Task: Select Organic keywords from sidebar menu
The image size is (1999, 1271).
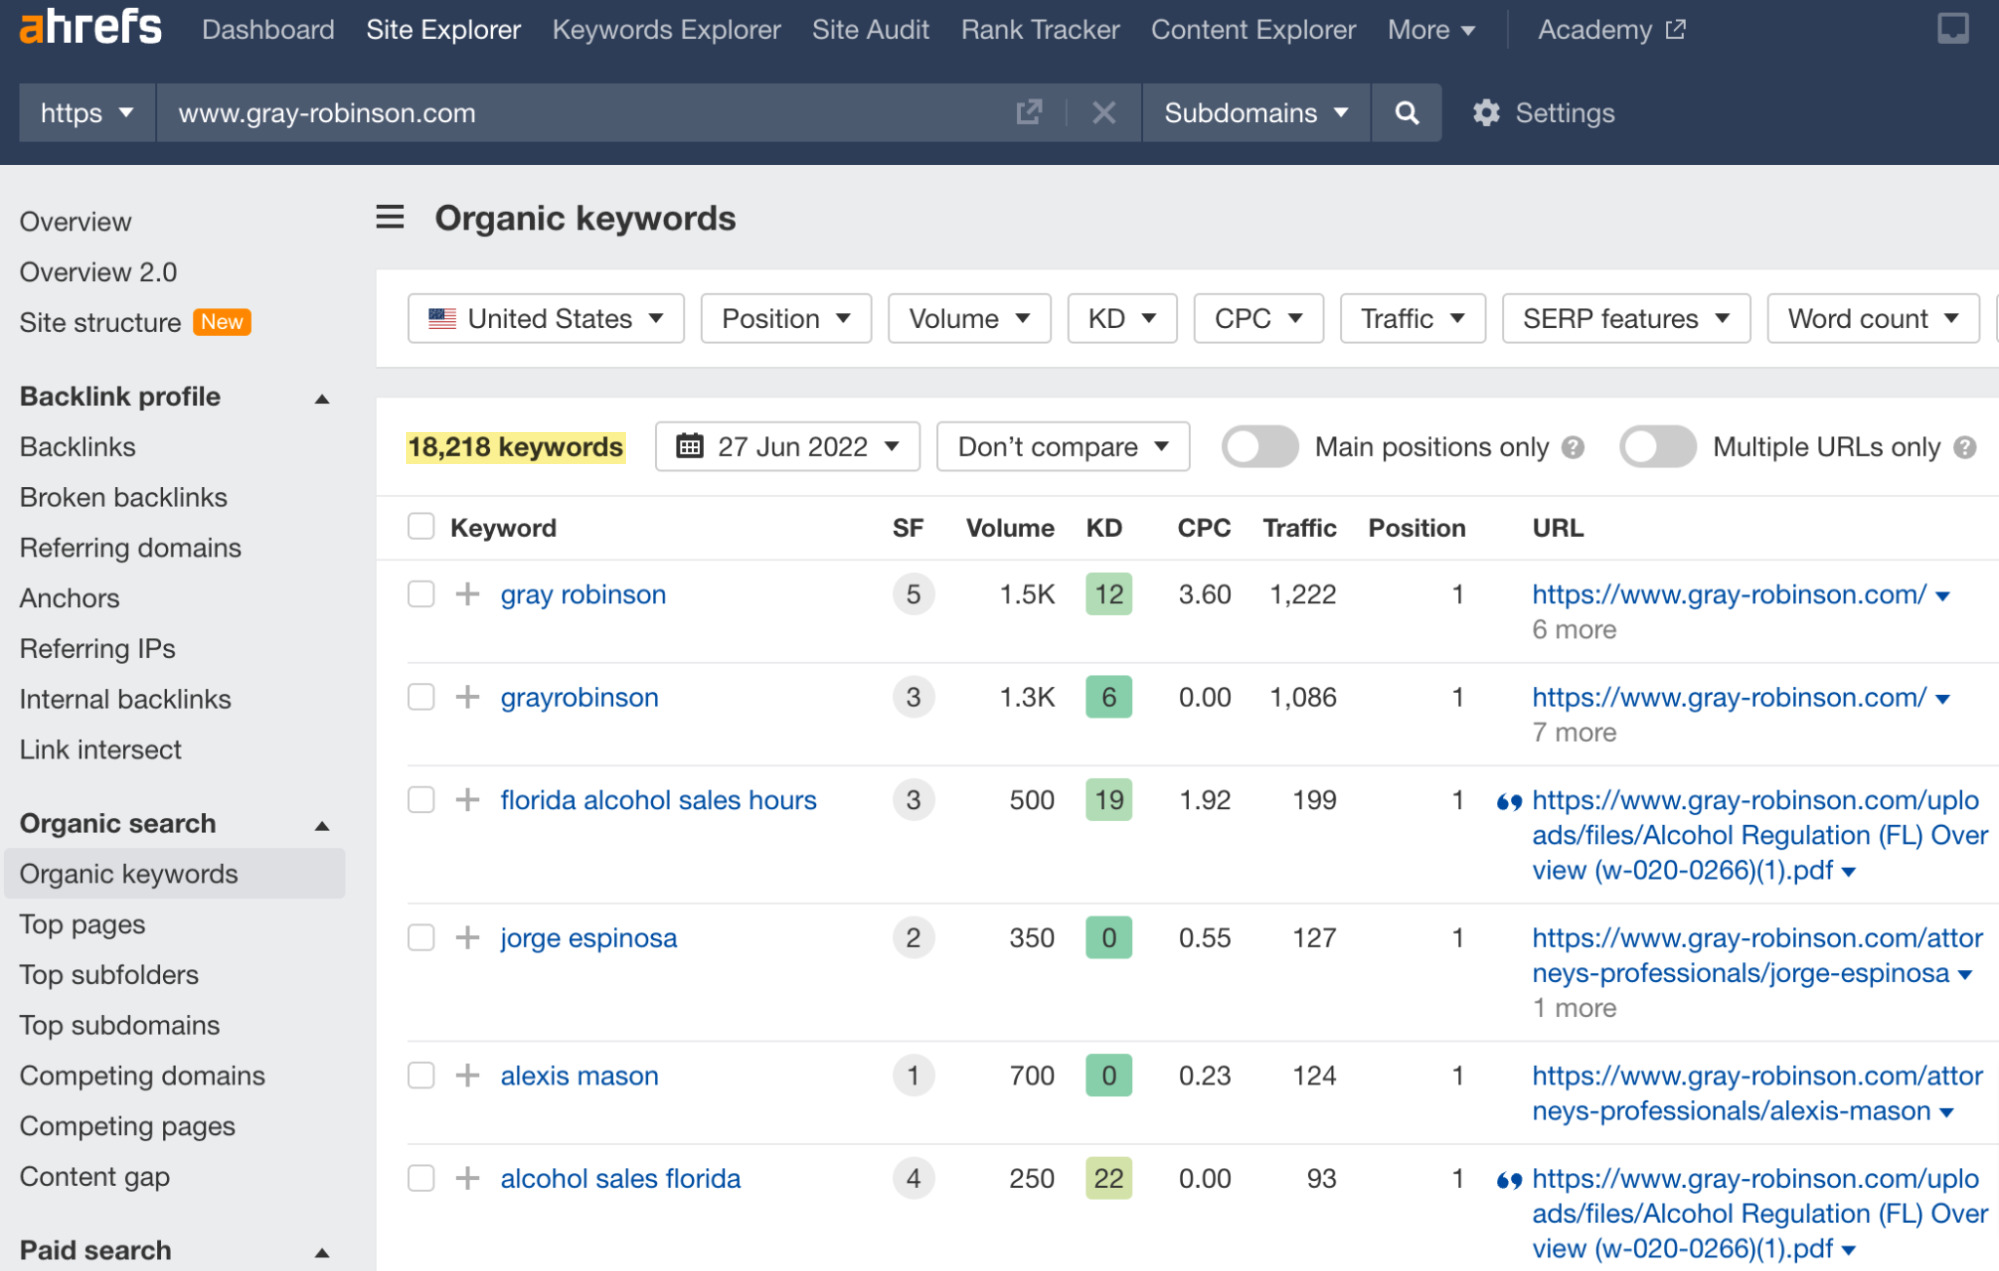Action: (x=130, y=873)
